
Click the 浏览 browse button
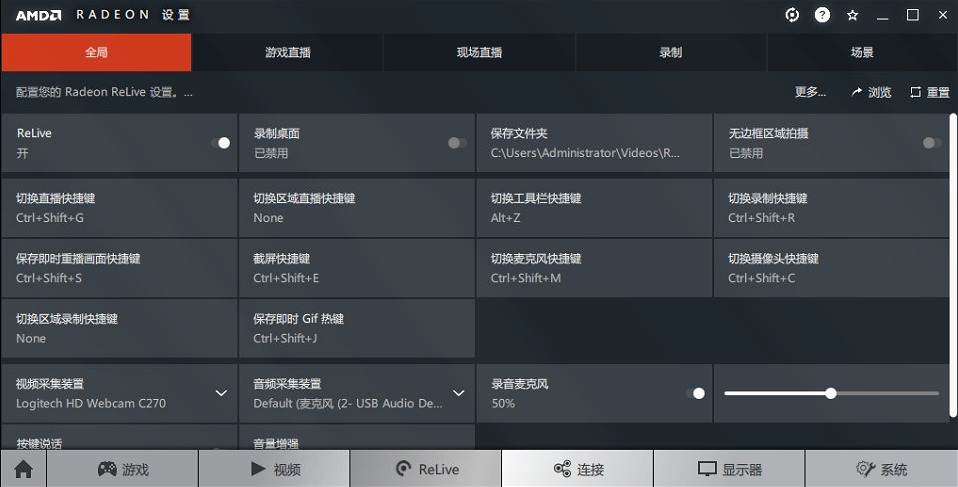(872, 92)
